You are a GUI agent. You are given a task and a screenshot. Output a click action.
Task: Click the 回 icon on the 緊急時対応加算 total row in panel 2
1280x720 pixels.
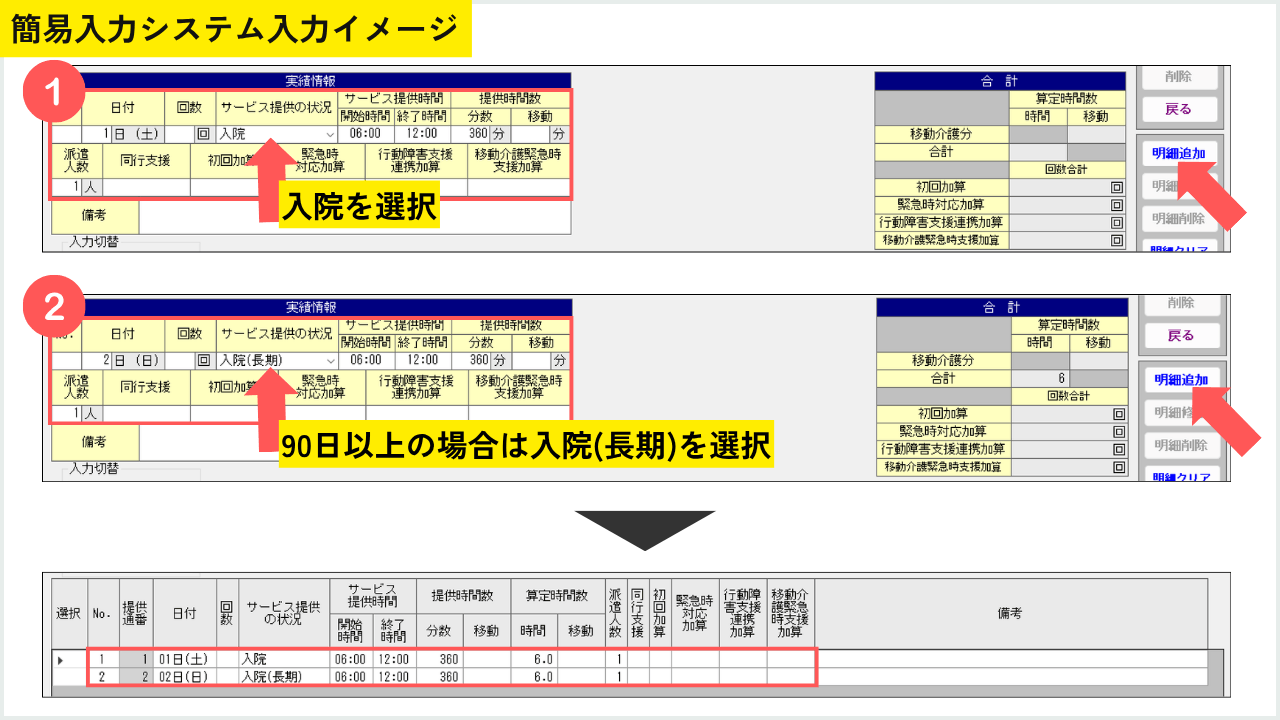[x=1117, y=431]
